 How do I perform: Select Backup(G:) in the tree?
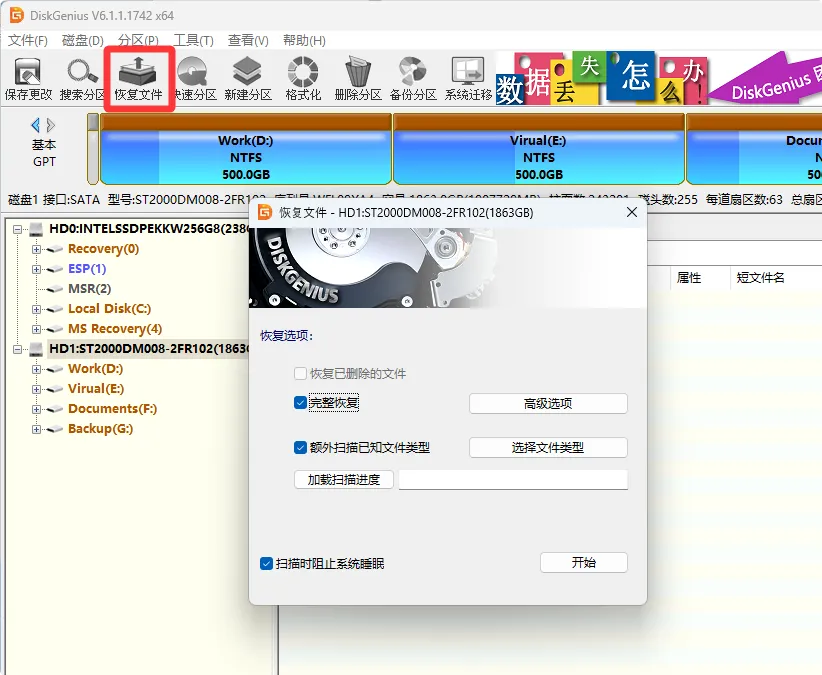pyautogui.click(x=101, y=429)
